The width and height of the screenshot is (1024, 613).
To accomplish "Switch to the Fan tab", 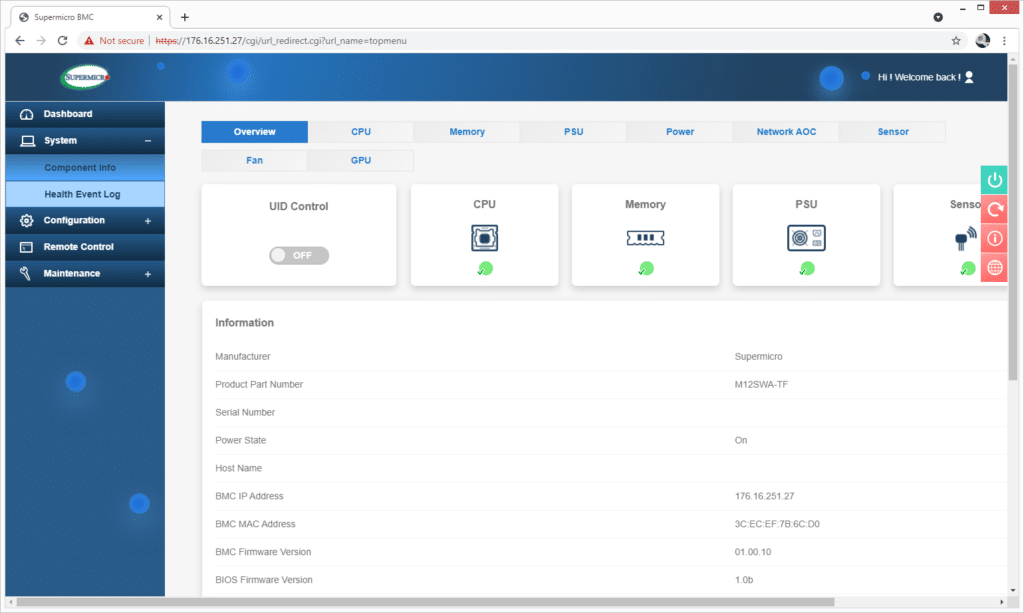I will (255, 161).
